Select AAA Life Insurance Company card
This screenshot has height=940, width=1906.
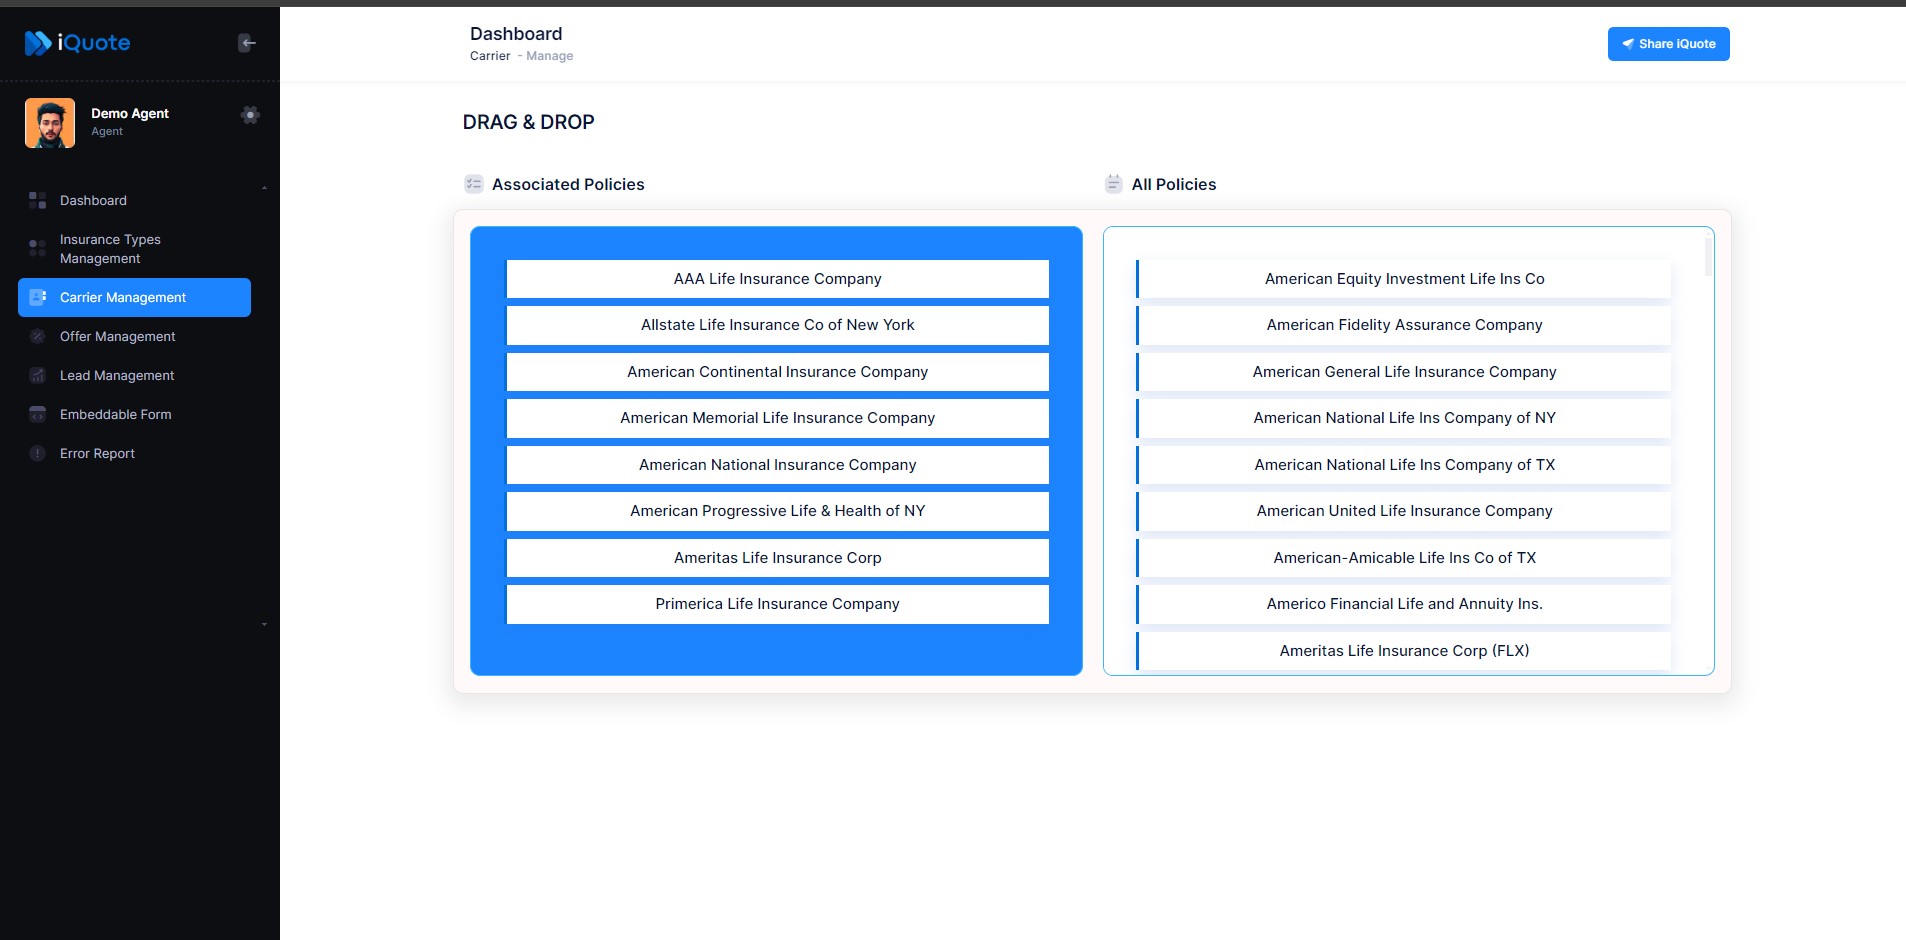tap(778, 279)
